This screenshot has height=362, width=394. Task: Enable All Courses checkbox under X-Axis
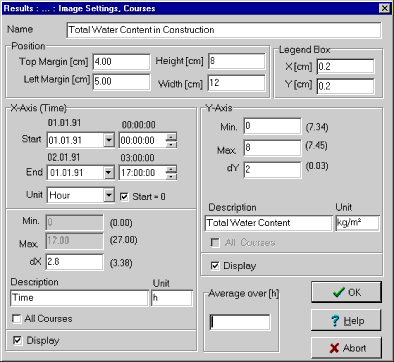click(x=17, y=319)
